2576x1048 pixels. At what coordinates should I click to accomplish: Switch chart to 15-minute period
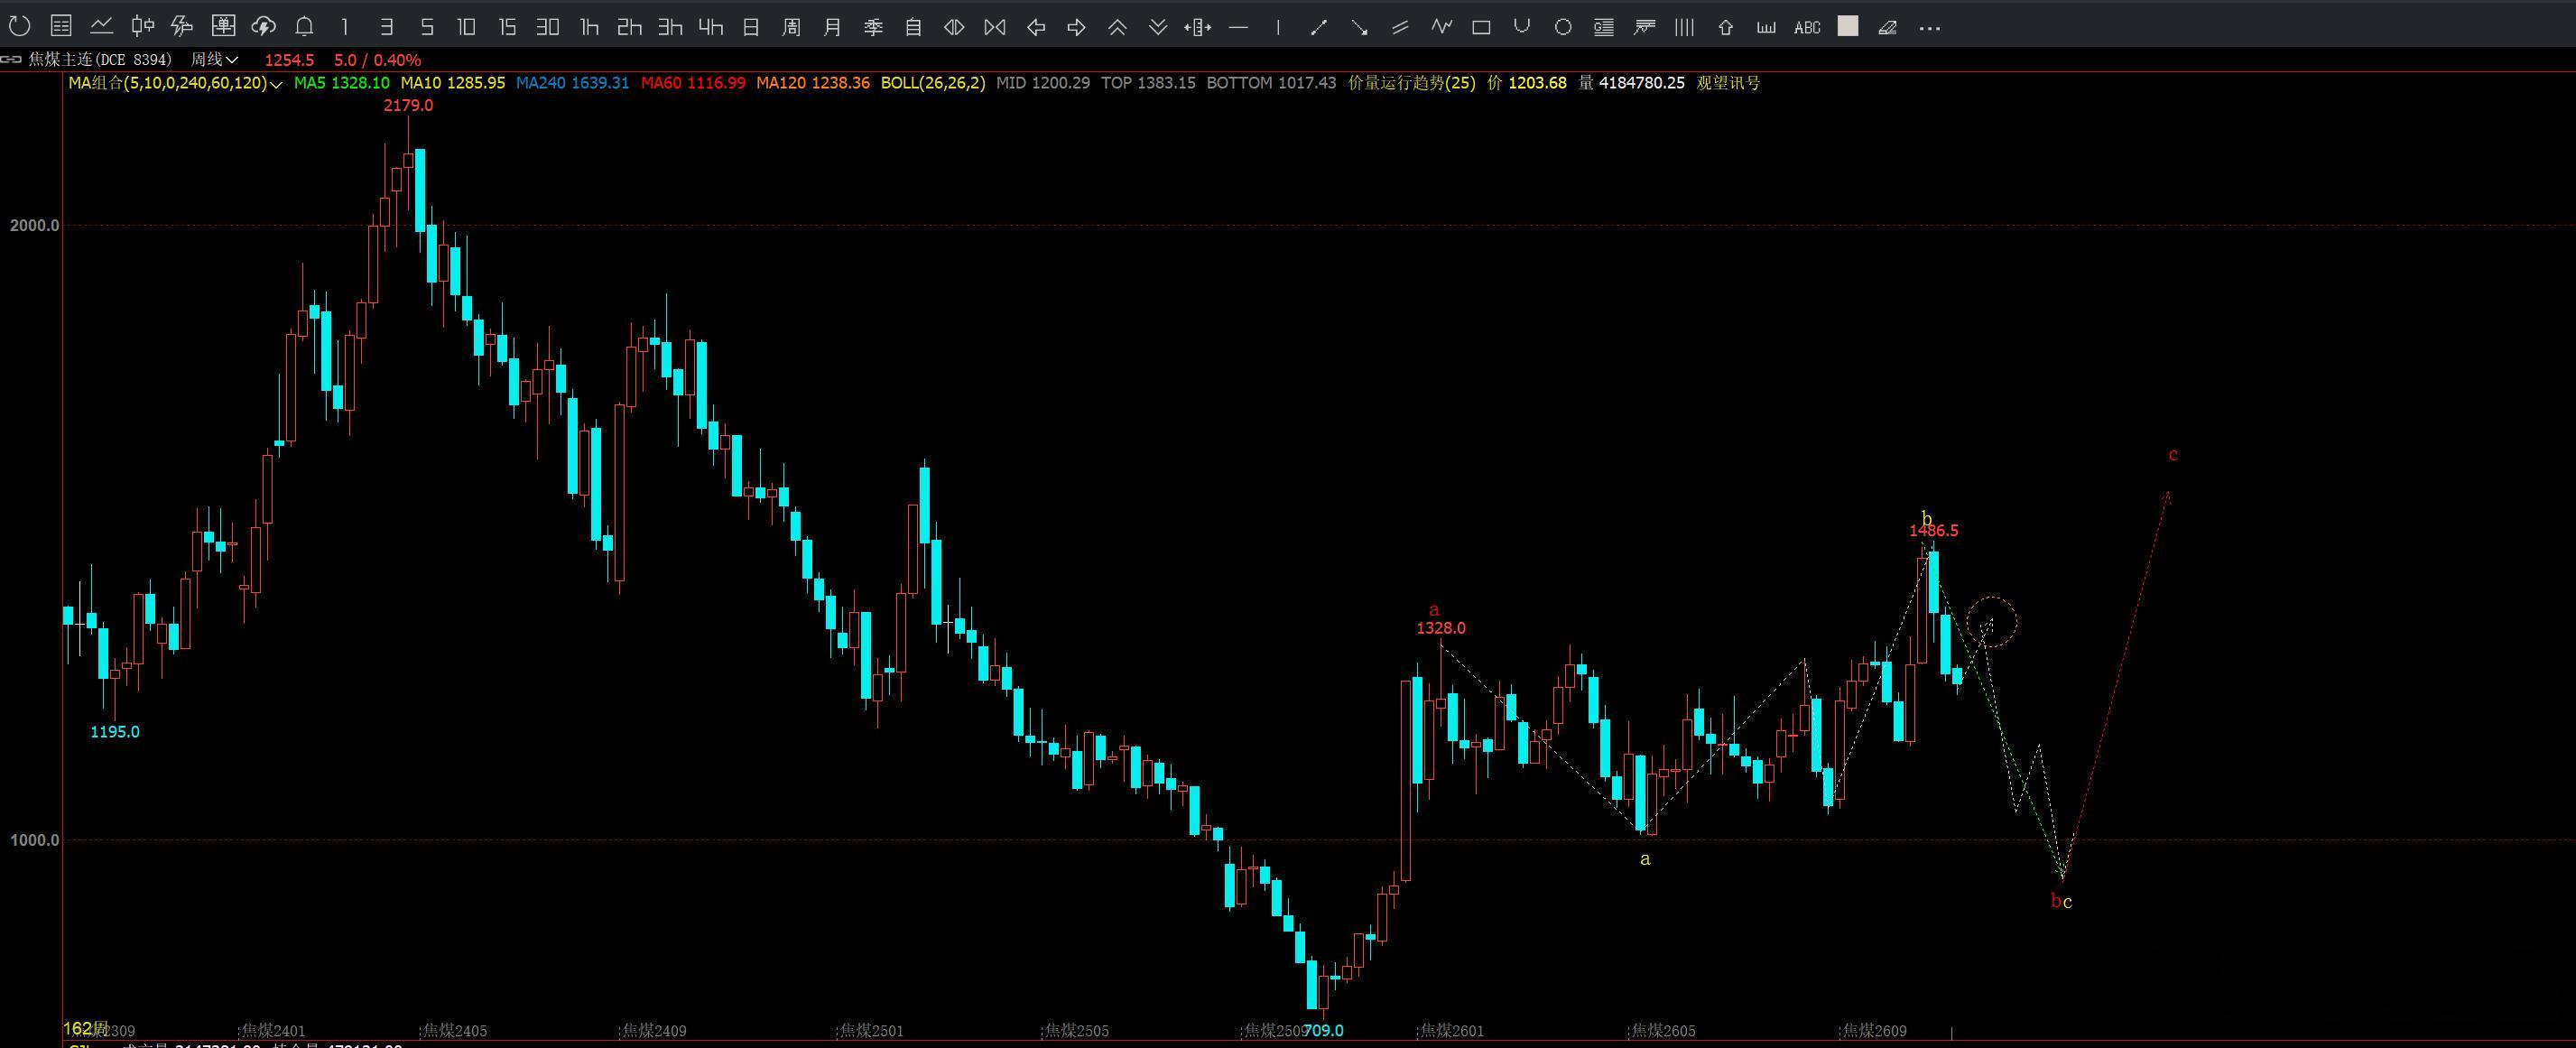click(507, 27)
